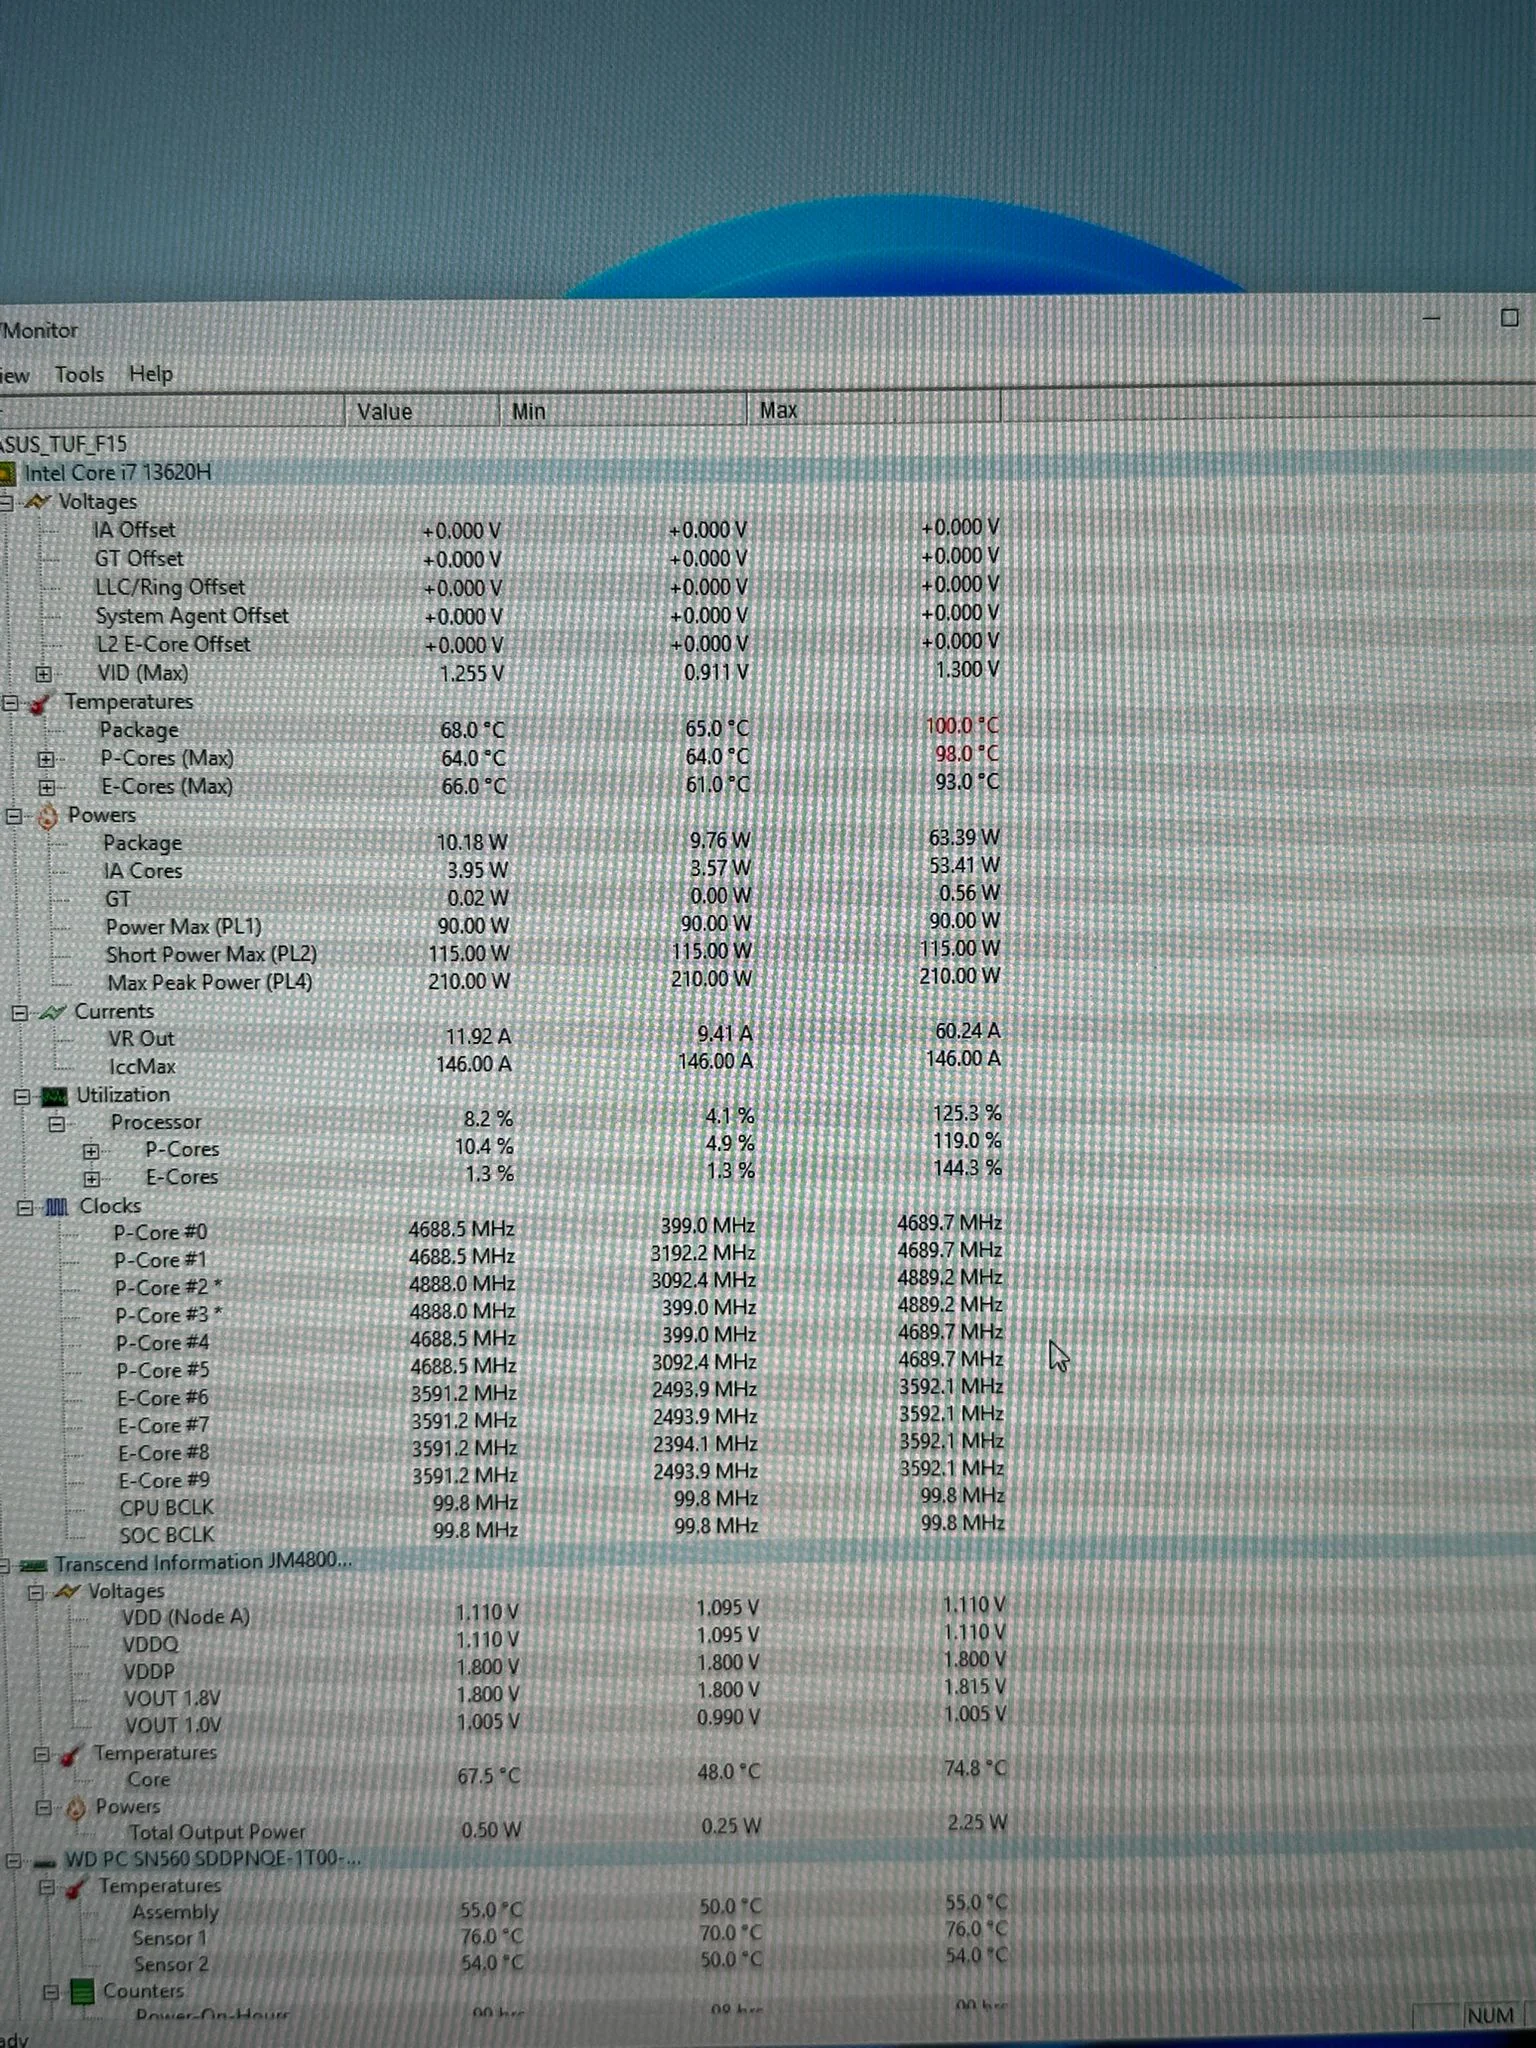Collapse the Utilization section
The height and width of the screenshot is (2048, 1536).
coord(21,1097)
